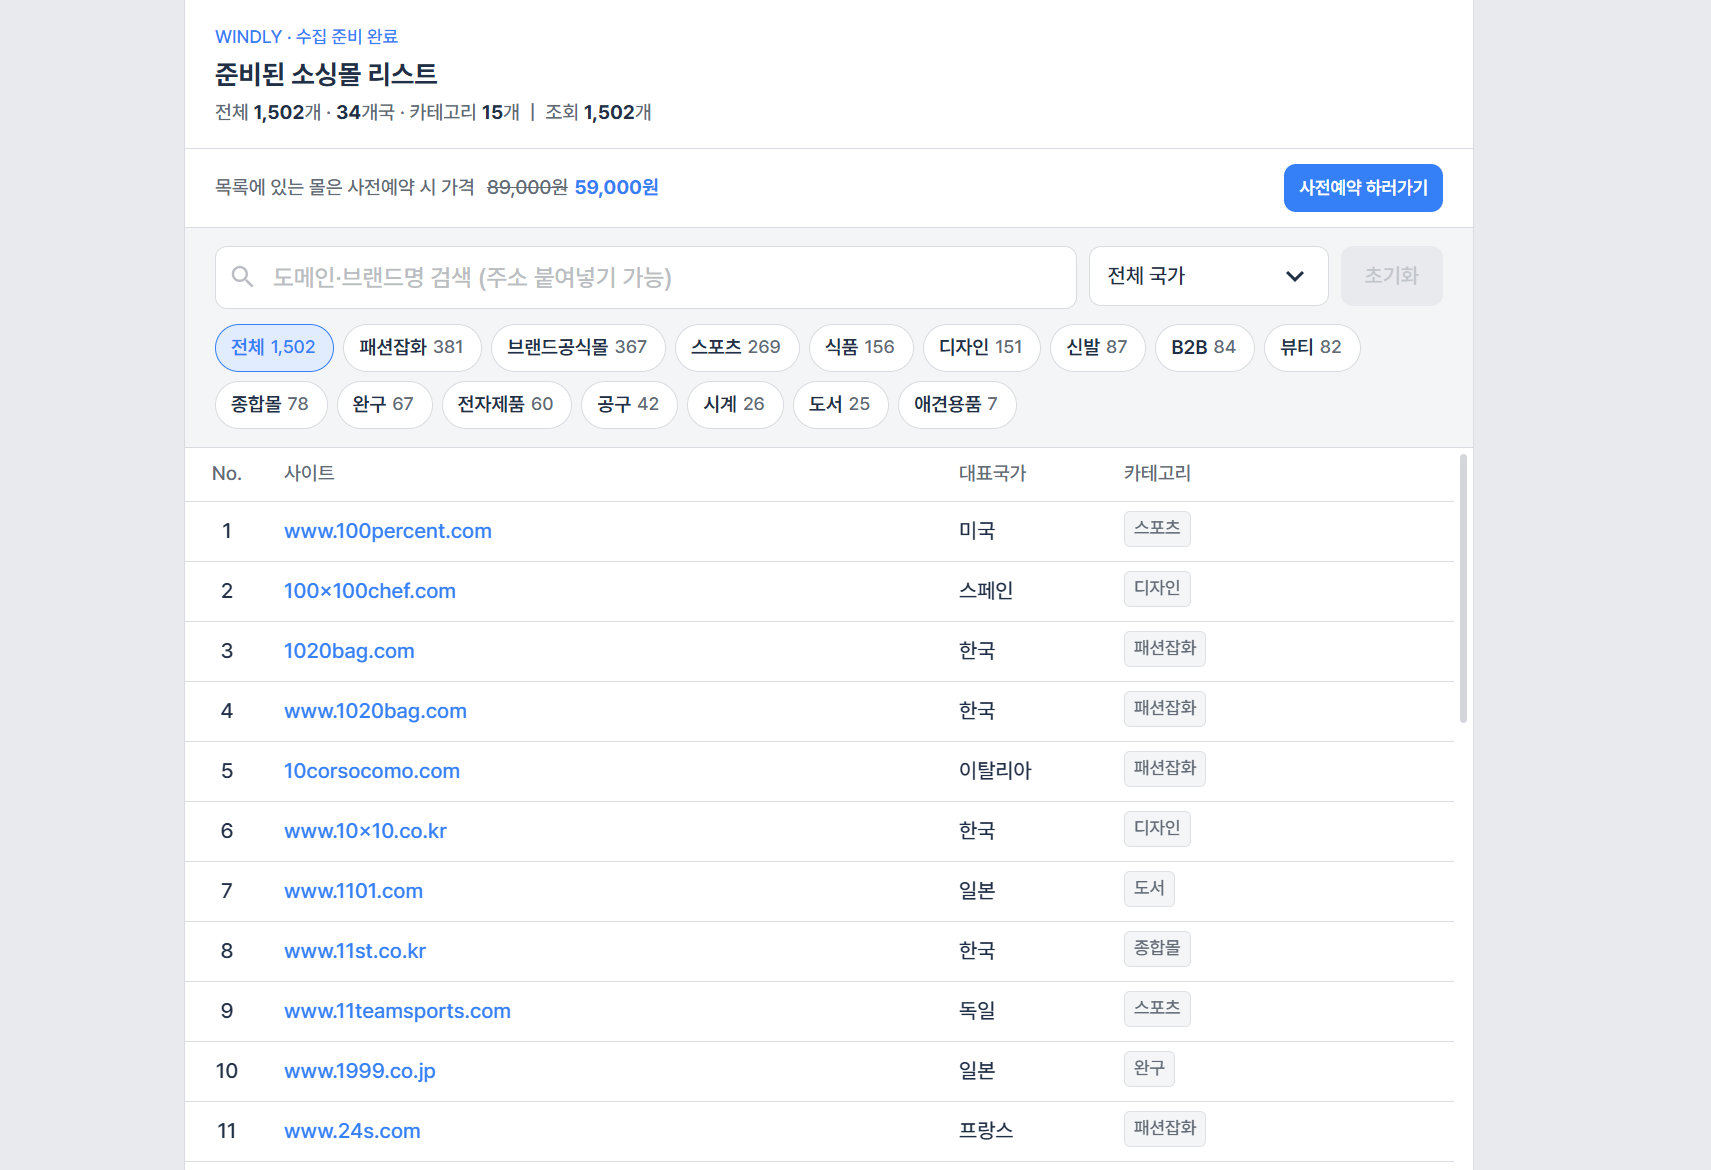
Task: Choose the 공구 42 filter chip
Action: coord(629,405)
